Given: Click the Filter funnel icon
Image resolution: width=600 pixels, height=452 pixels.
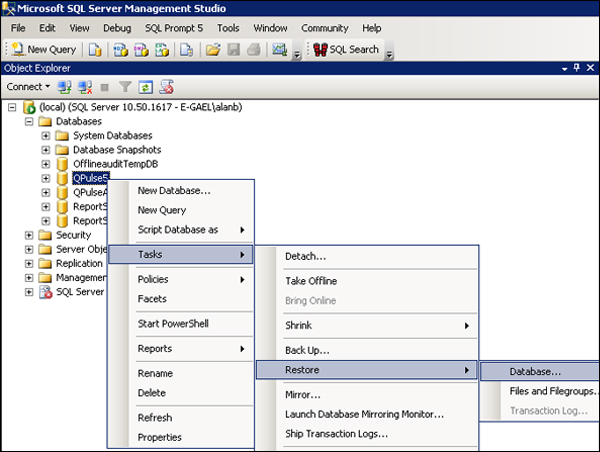Looking at the screenshot, I should [125, 87].
